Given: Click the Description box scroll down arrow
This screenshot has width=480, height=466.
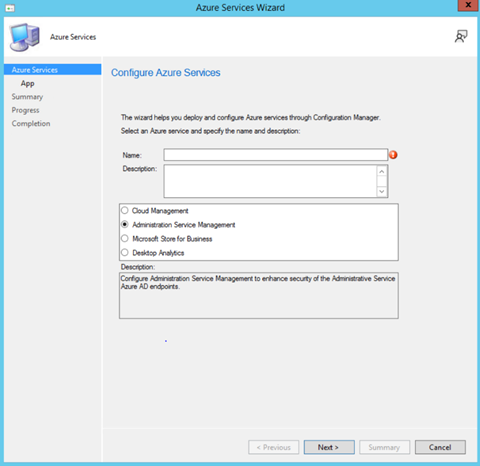Looking at the screenshot, I should pyautogui.click(x=382, y=192).
